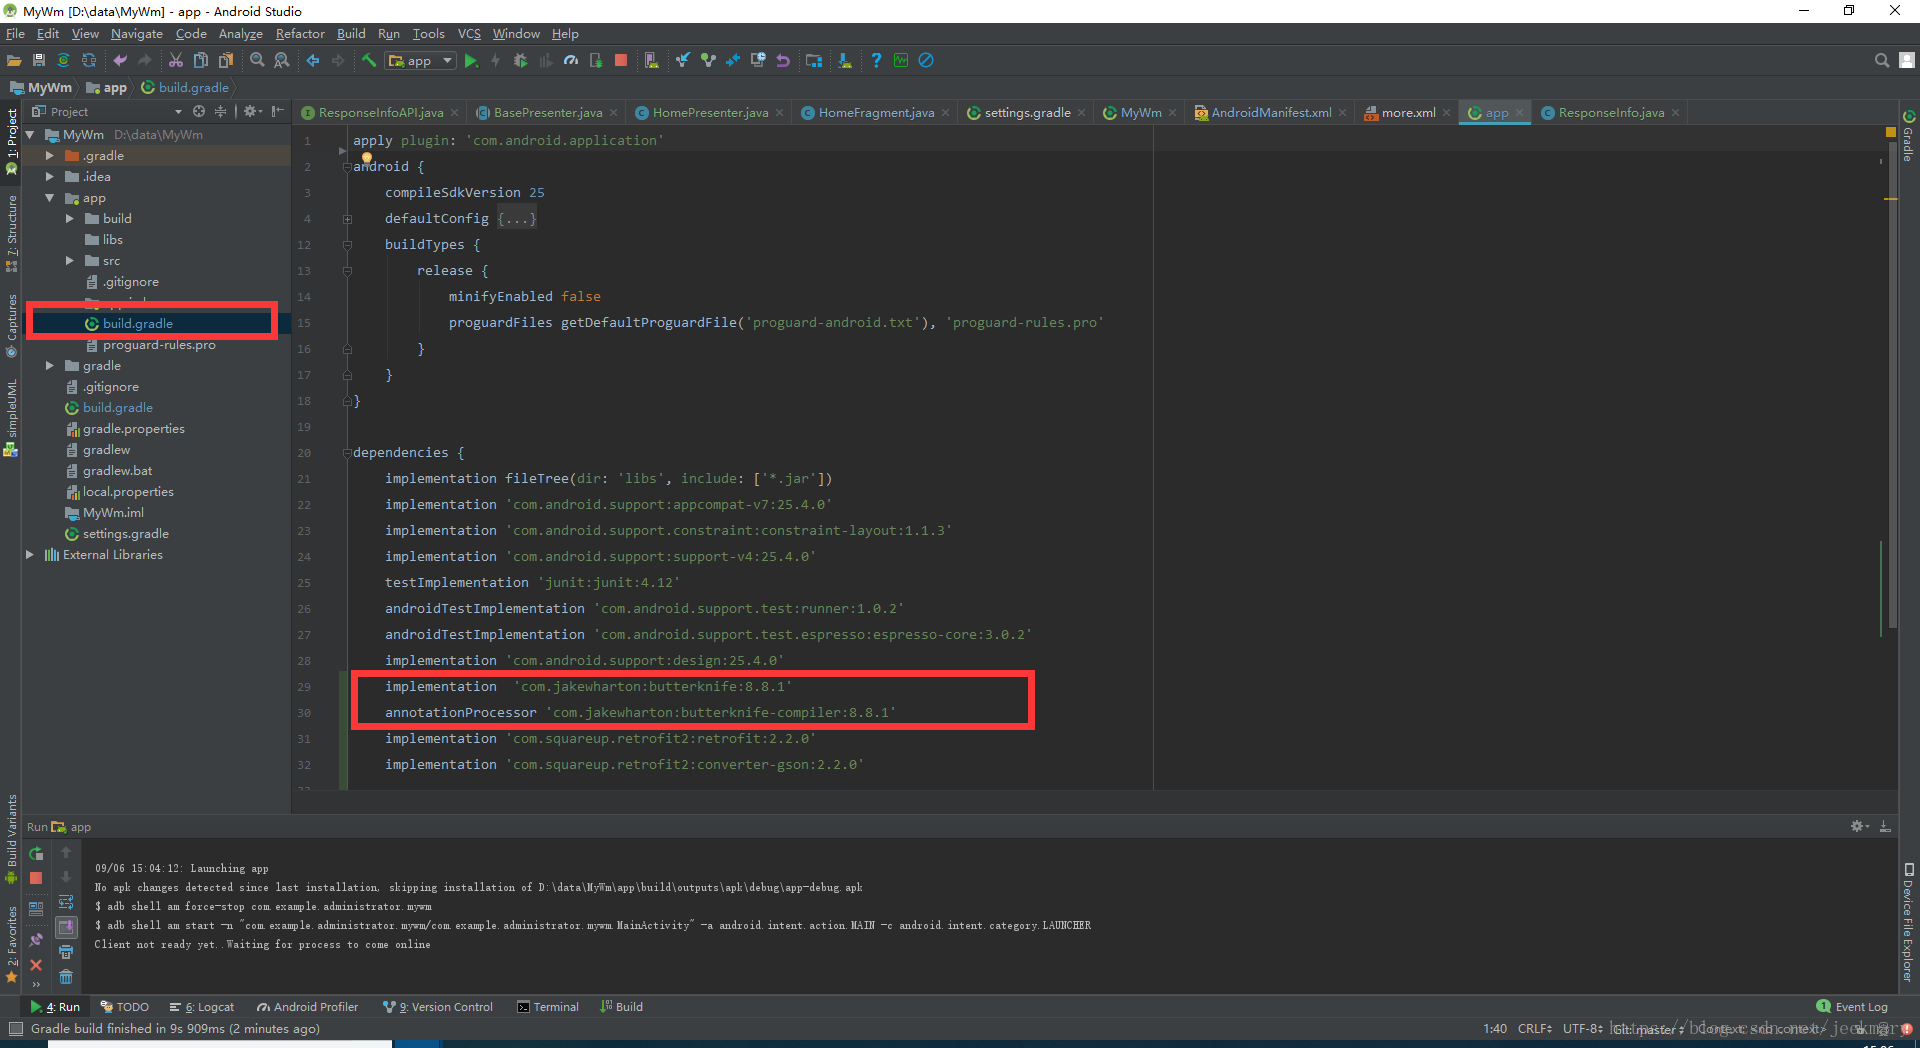Click the AVD Manager icon
The height and width of the screenshot is (1048, 1920).
[652, 61]
